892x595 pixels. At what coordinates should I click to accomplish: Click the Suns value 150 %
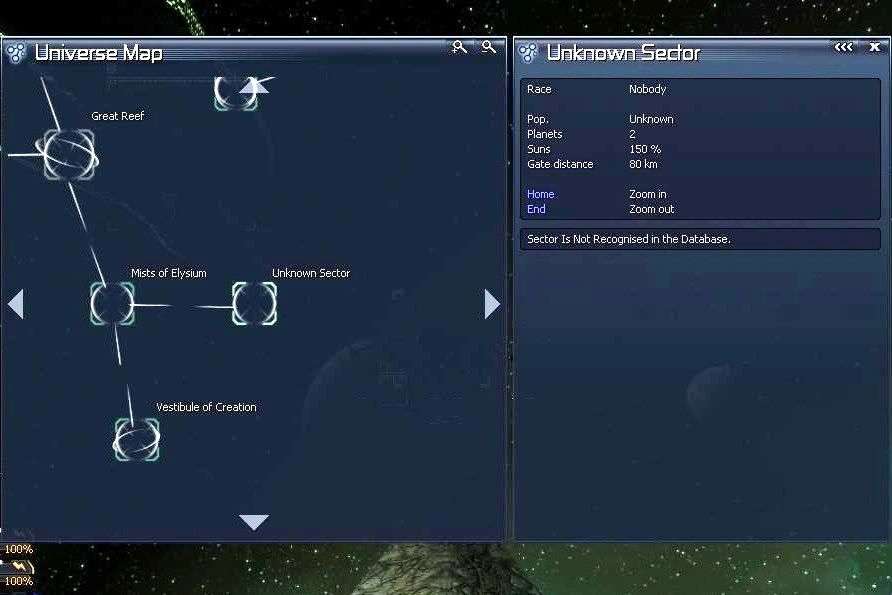click(x=645, y=149)
